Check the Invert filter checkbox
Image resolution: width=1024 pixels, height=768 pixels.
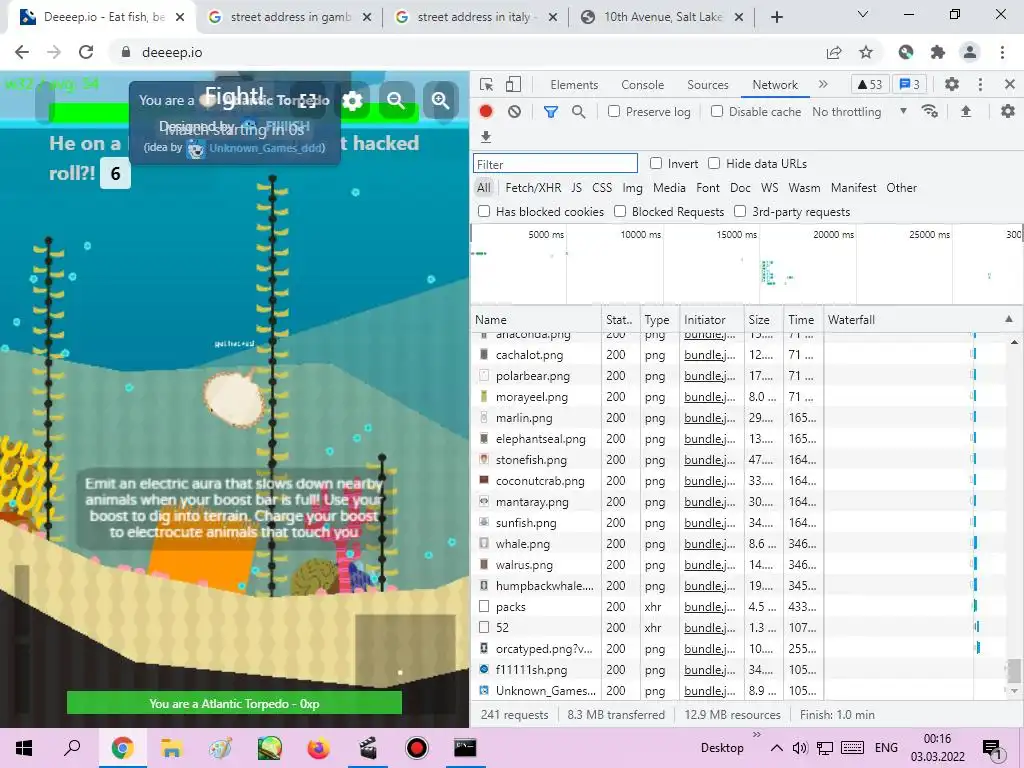point(656,163)
